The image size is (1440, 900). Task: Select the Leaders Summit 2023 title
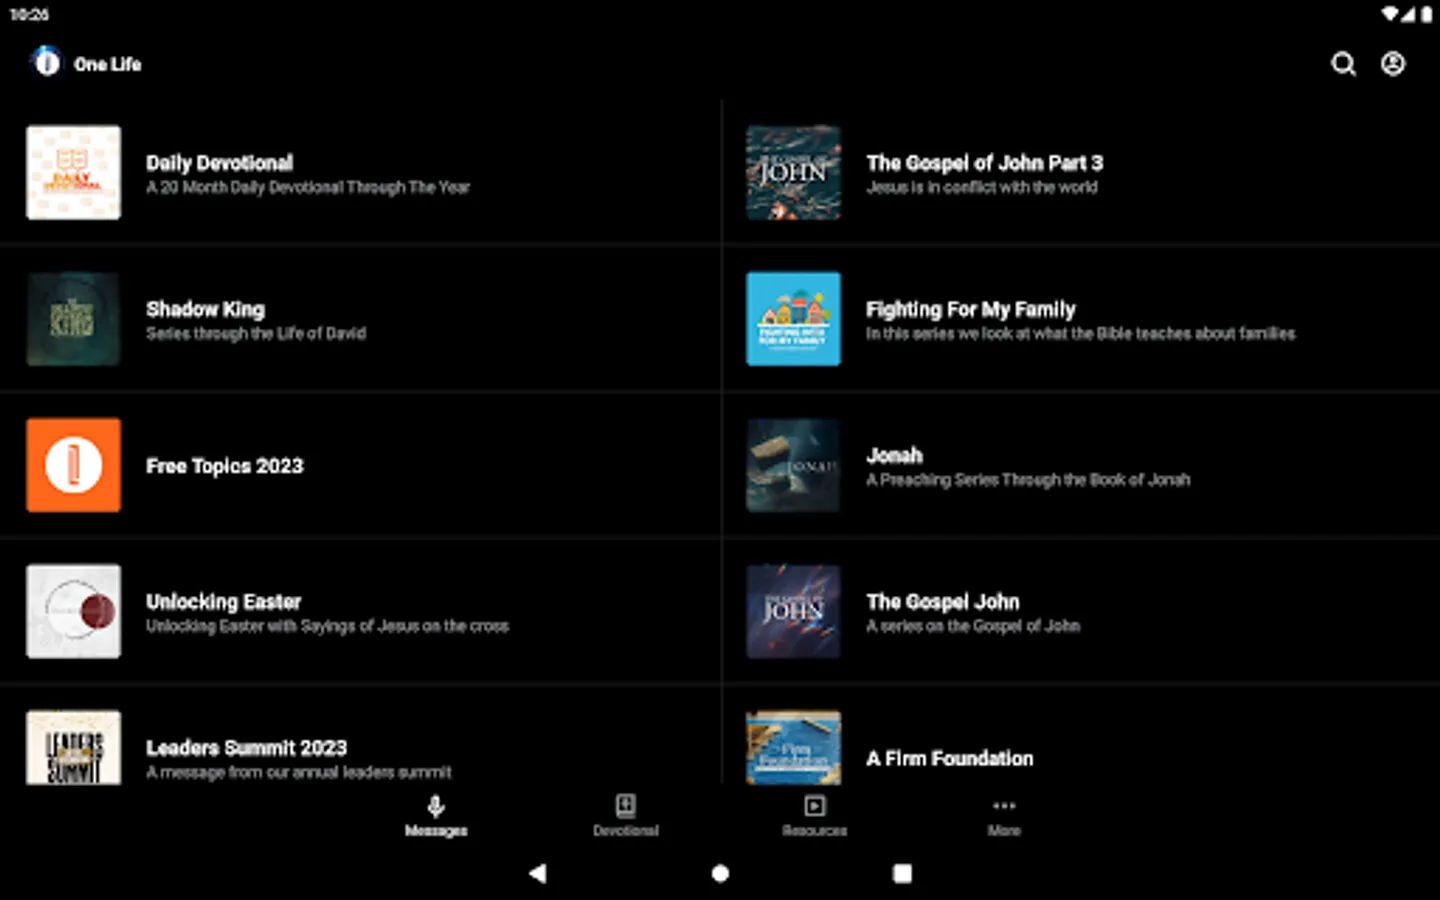(247, 748)
